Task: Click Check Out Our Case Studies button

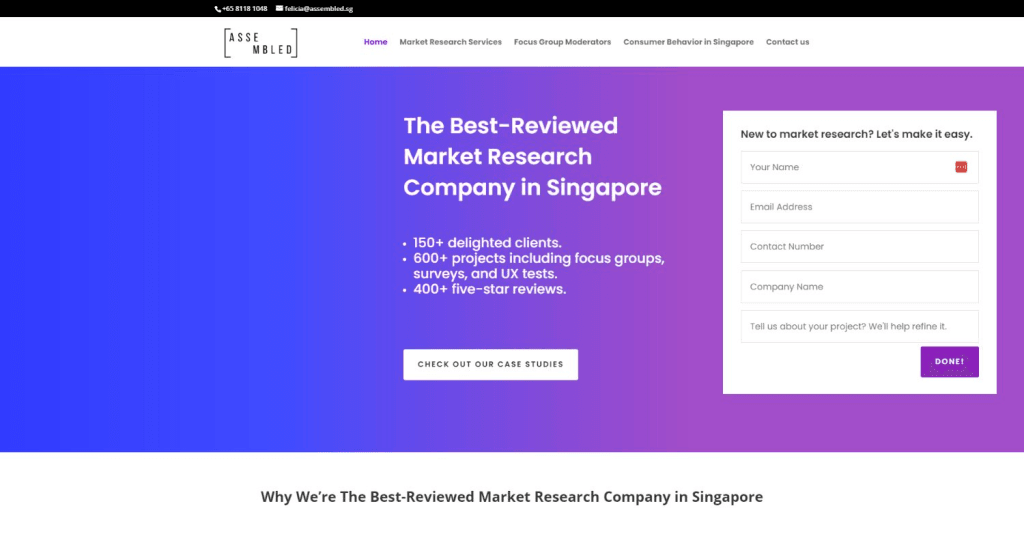Action: (490, 364)
